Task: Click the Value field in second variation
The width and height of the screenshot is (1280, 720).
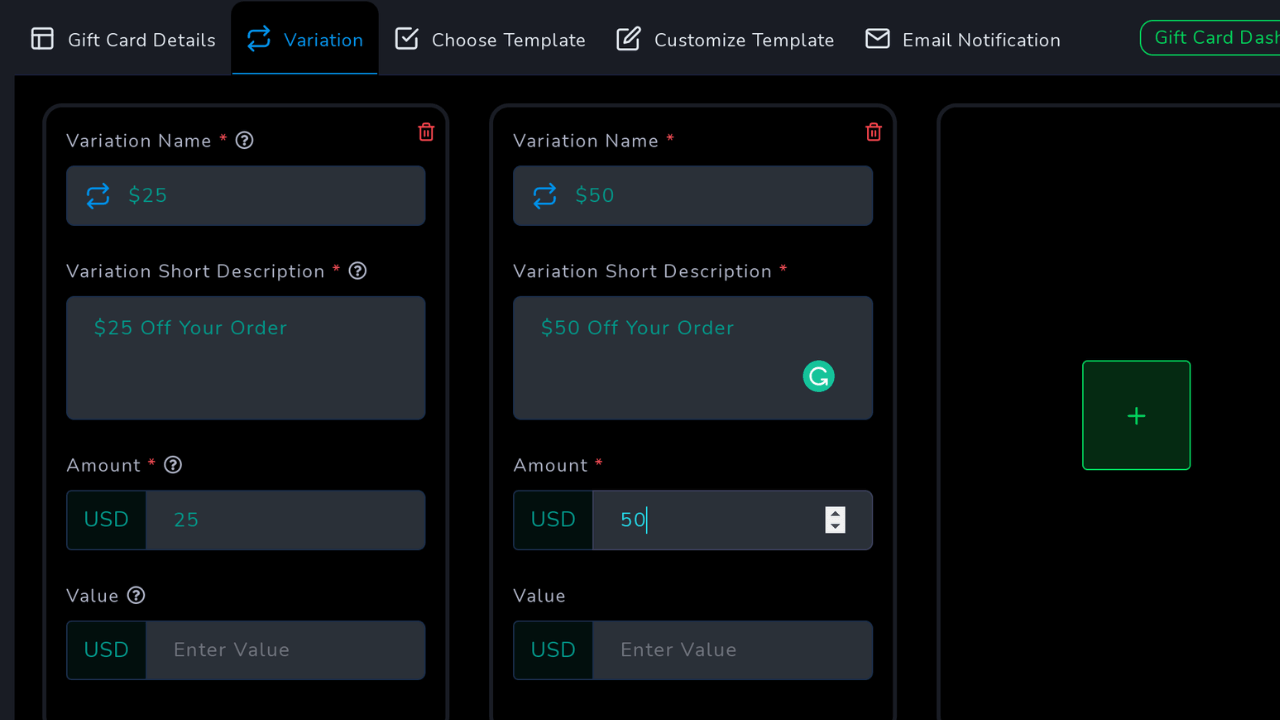Action: pyautogui.click(x=732, y=650)
